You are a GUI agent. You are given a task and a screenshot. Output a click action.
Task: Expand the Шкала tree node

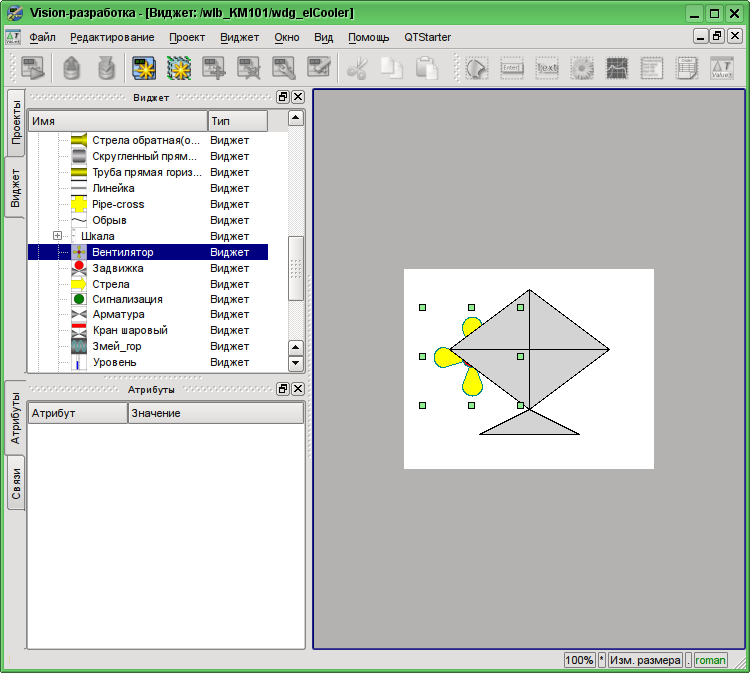(58, 236)
